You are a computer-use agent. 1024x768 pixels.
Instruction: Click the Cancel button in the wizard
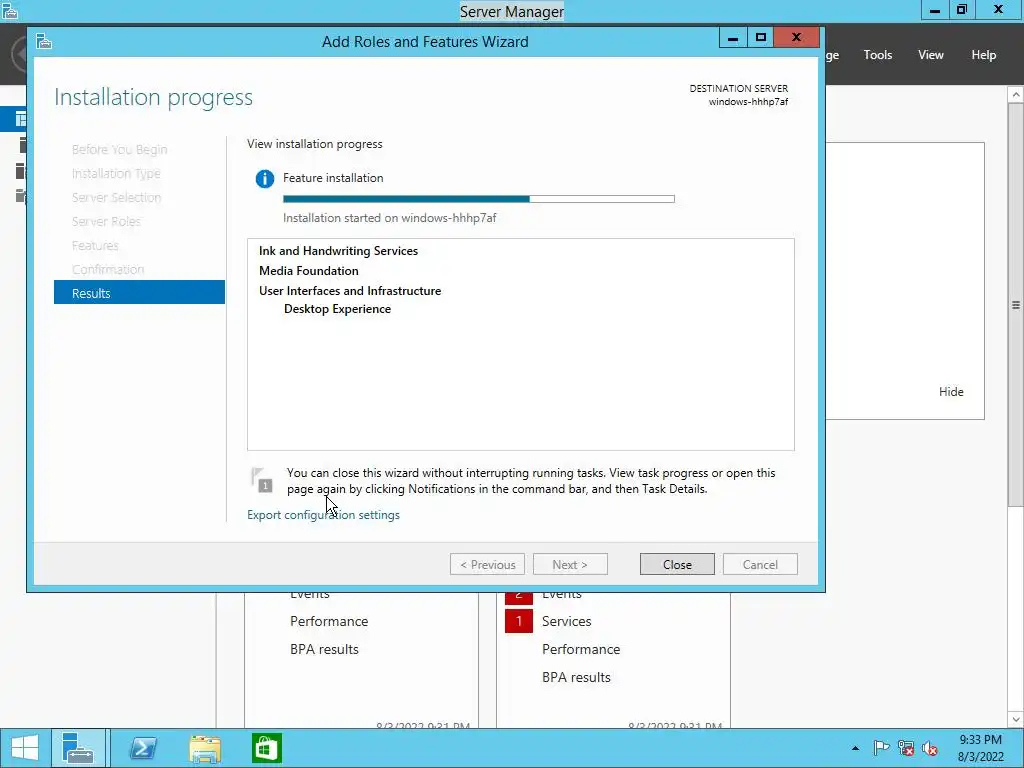(x=760, y=564)
